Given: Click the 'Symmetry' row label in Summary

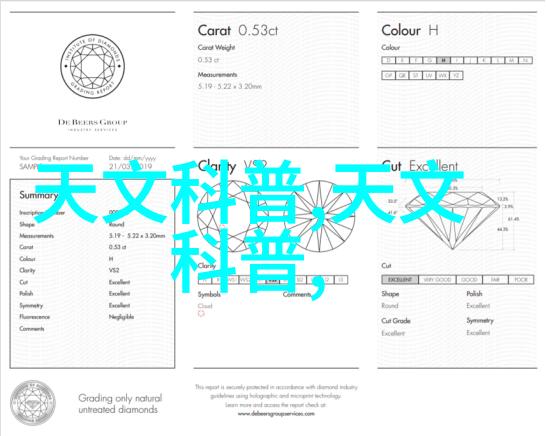Looking at the screenshot, I should 31,305.
